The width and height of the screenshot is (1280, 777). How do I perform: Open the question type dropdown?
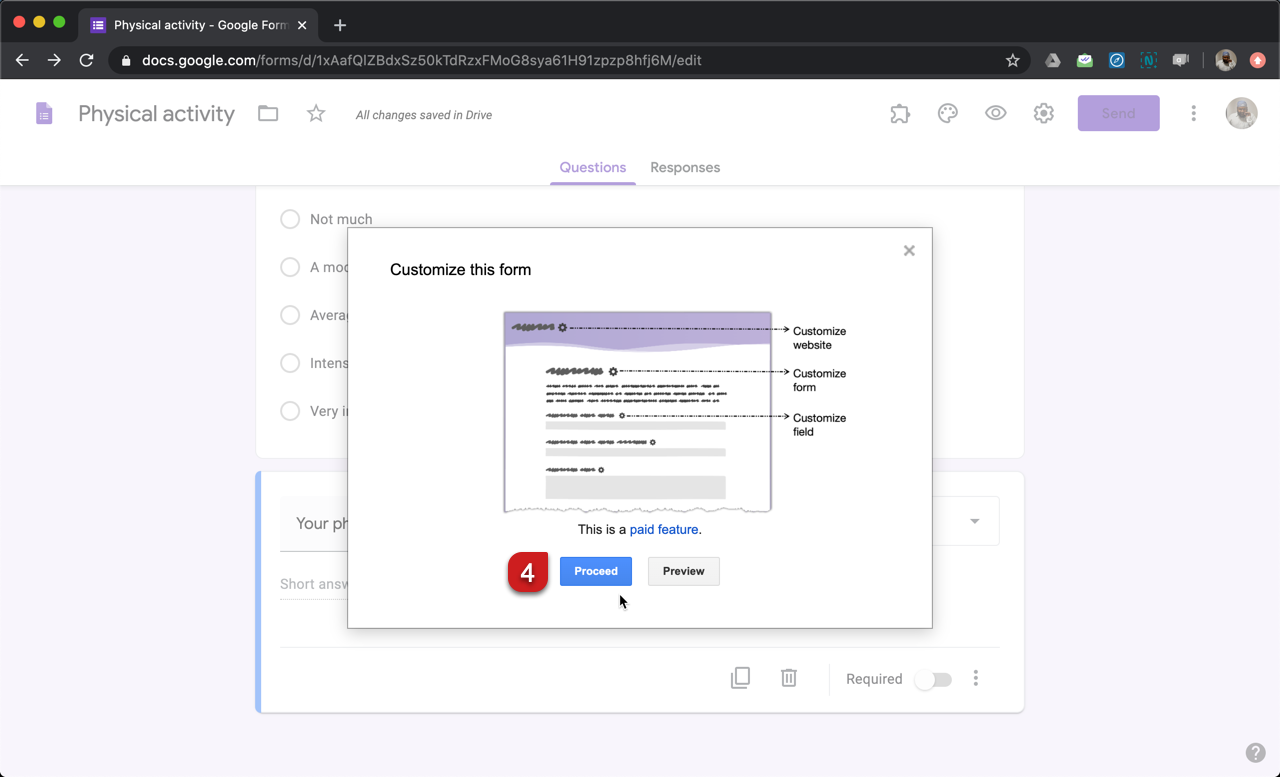[972, 521]
